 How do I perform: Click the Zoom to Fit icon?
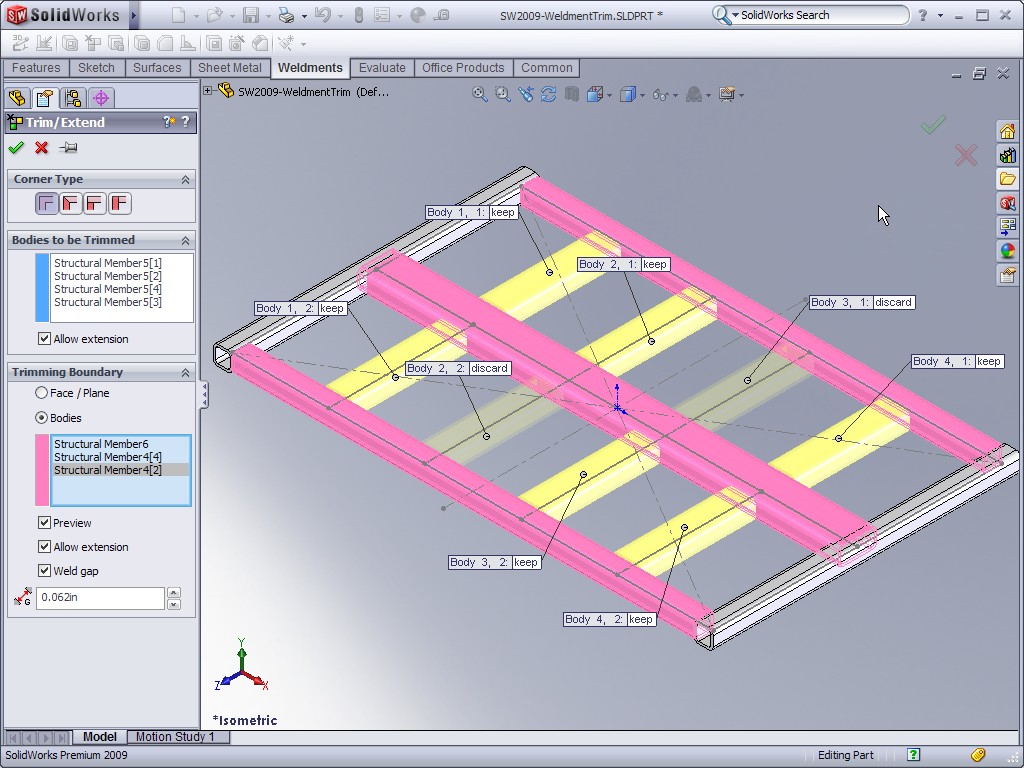click(x=480, y=94)
